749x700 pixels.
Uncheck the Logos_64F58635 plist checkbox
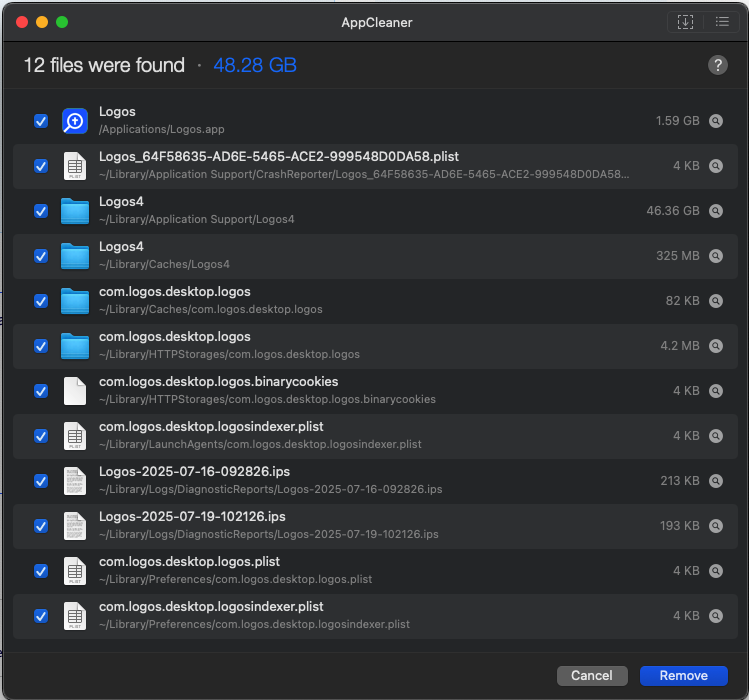pos(41,166)
